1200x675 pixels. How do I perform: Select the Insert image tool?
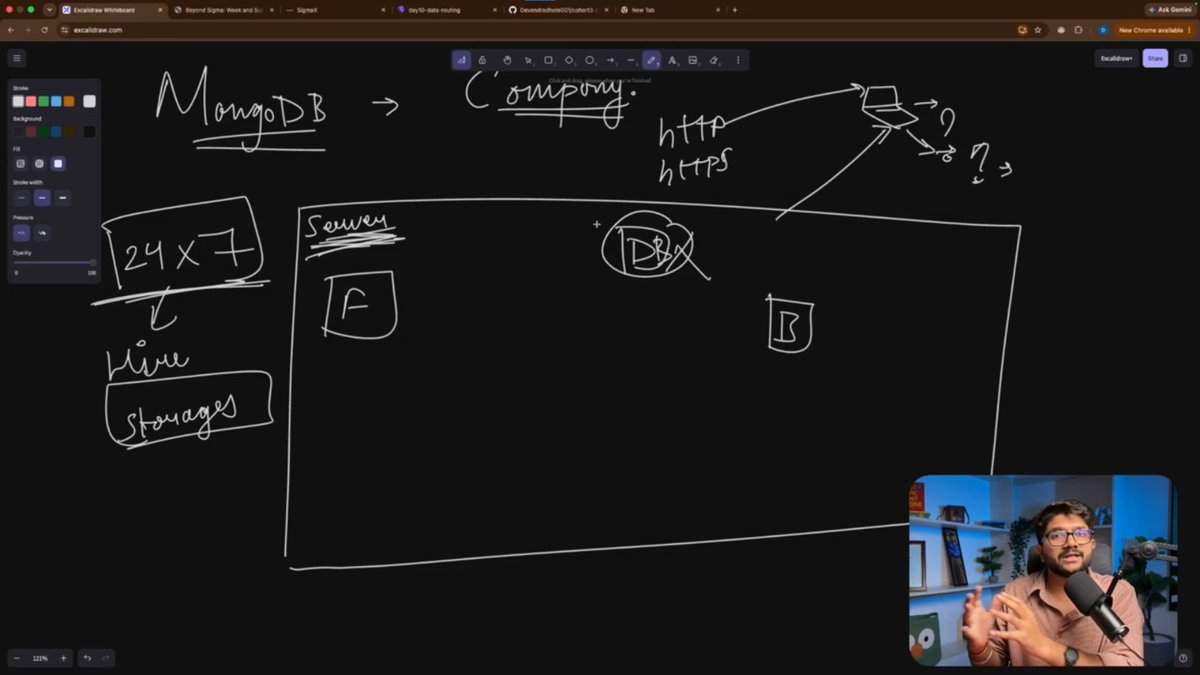click(x=693, y=60)
